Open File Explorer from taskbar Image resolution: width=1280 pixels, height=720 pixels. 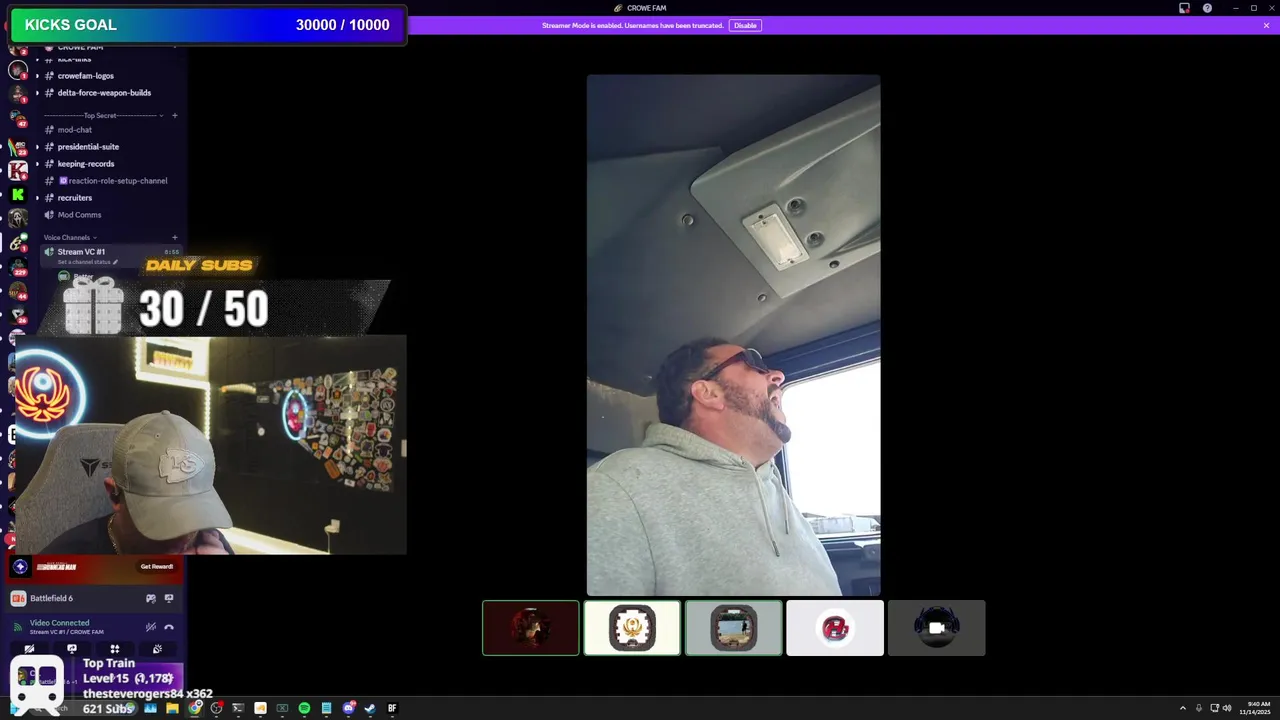[172, 708]
